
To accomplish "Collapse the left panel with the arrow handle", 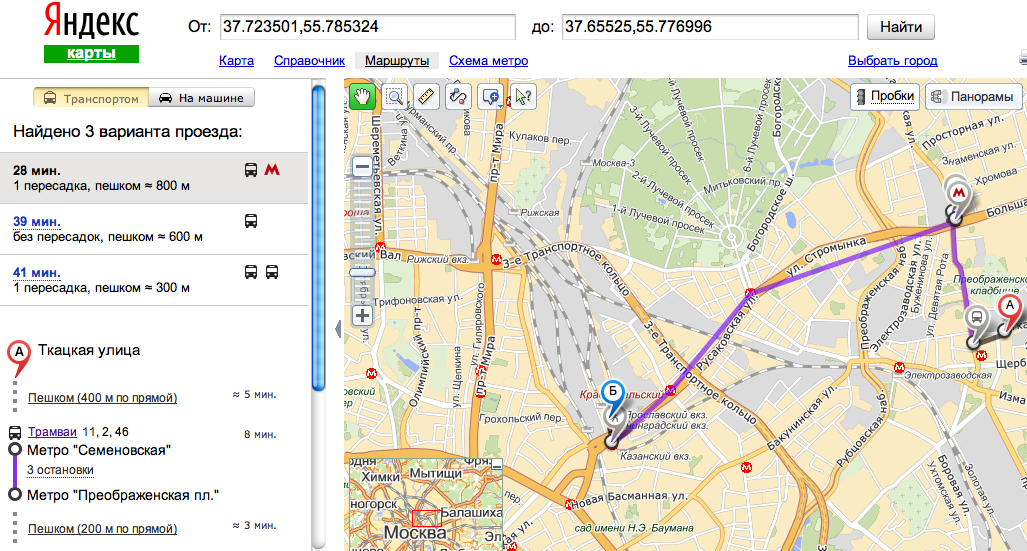I will [337, 328].
